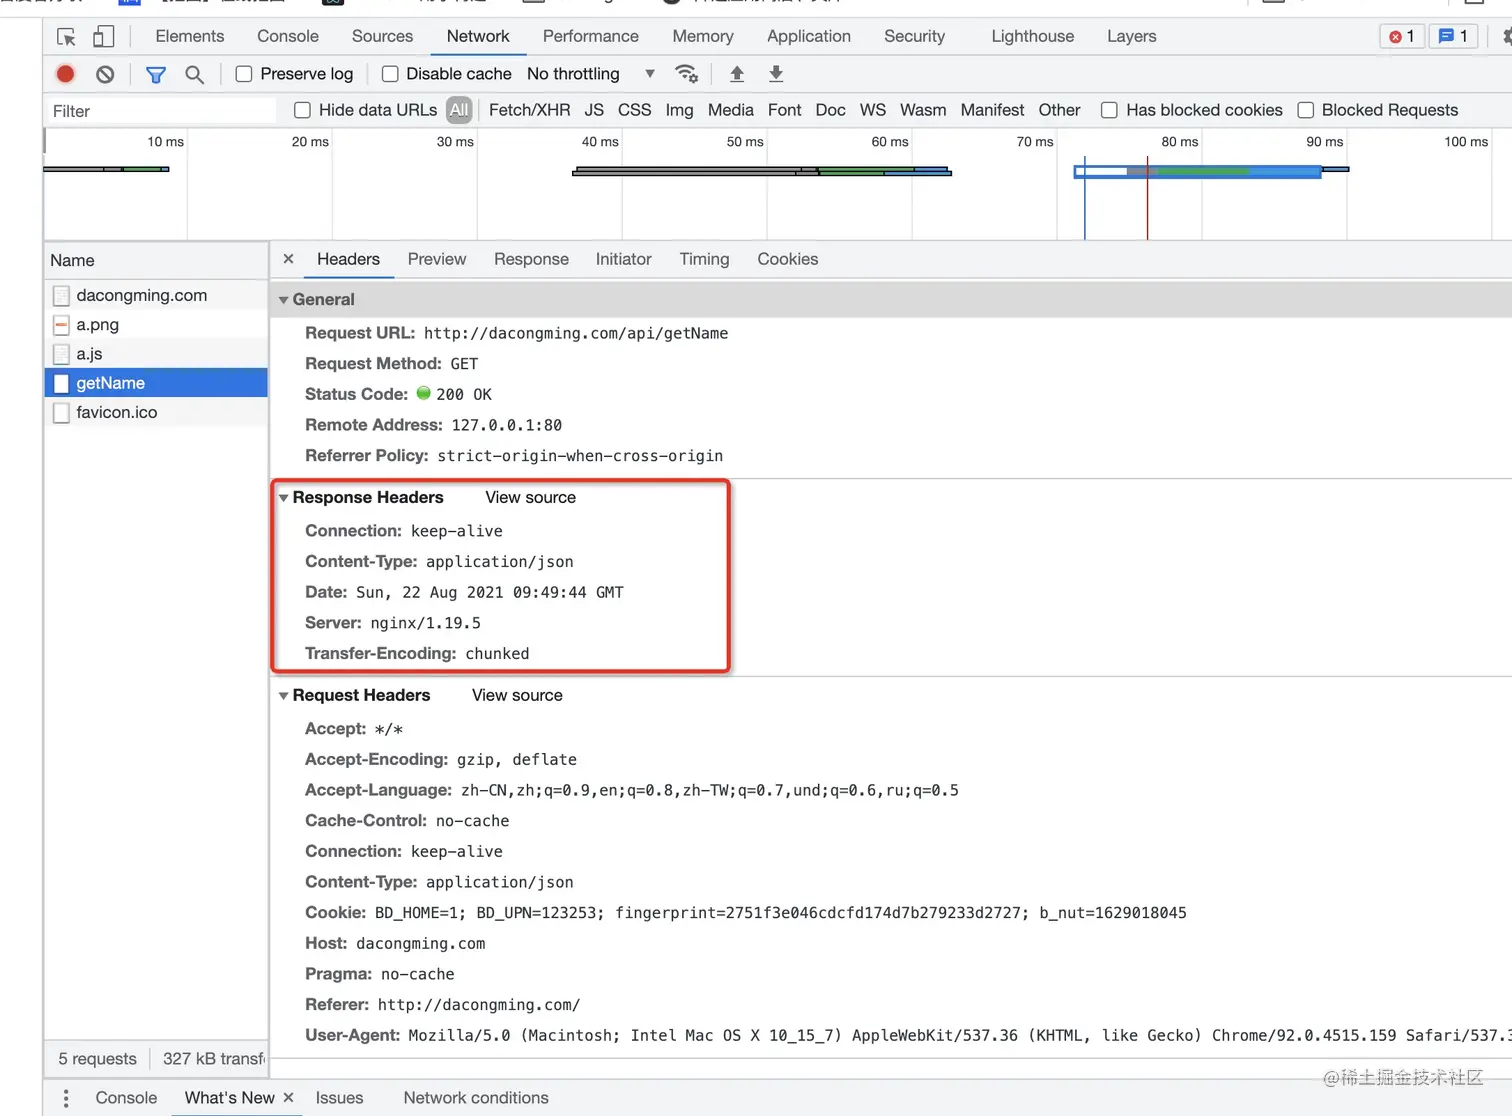Select the dacongming.com document request
The width and height of the screenshot is (1512, 1116).
156,296
